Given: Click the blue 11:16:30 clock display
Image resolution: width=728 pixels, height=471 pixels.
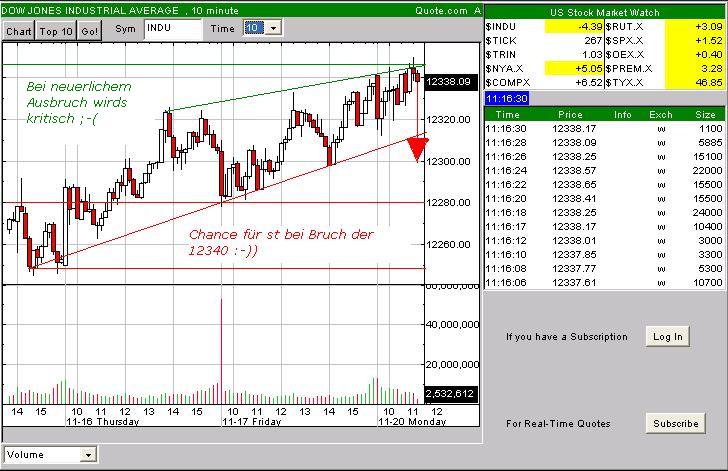Looking at the screenshot, I should pyautogui.click(x=507, y=98).
